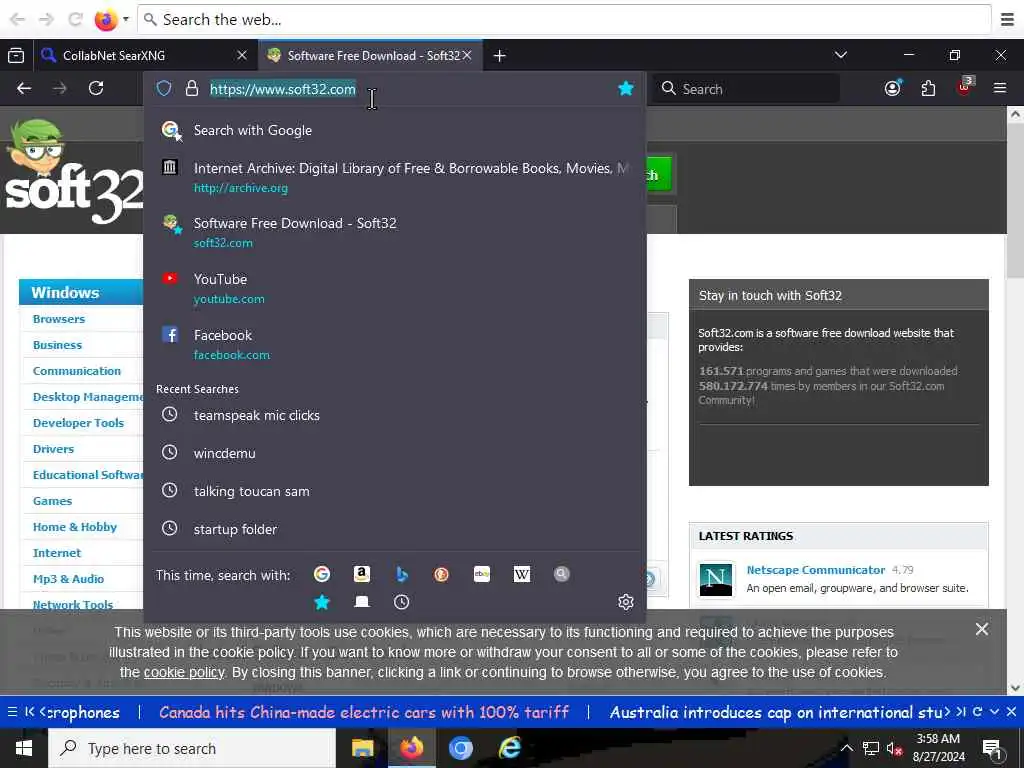Pick recent search teamspeak mic clicks

click(394, 415)
